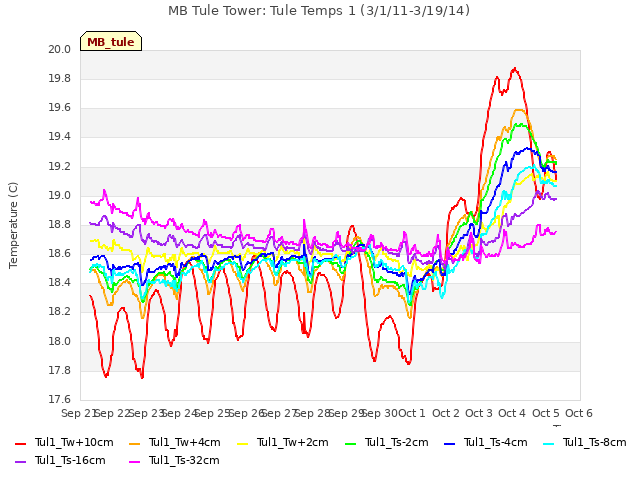Click the 17.6 y-axis tick label
Viewport: 640px width, 480px height.
tap(60, 400)
